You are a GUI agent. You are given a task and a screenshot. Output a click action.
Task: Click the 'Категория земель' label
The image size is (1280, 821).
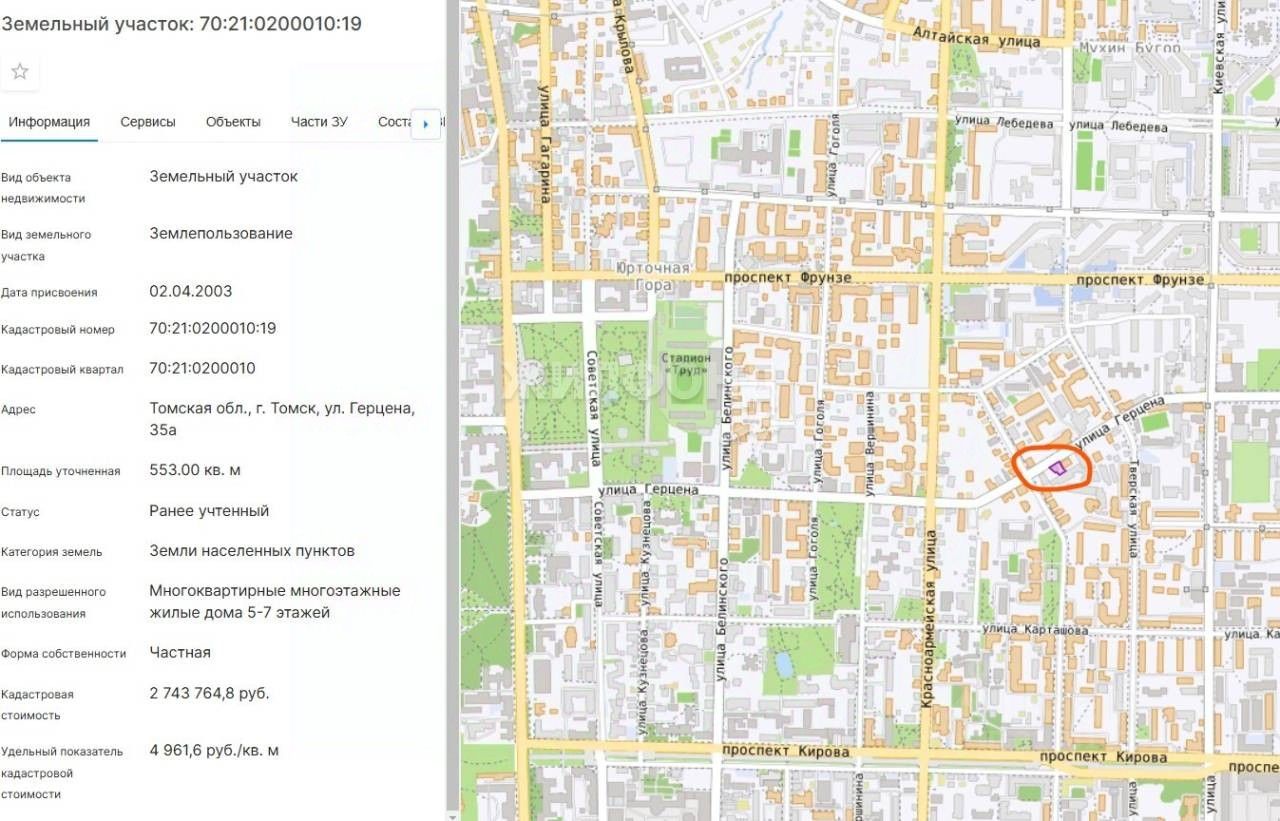(x=51, y=552)
